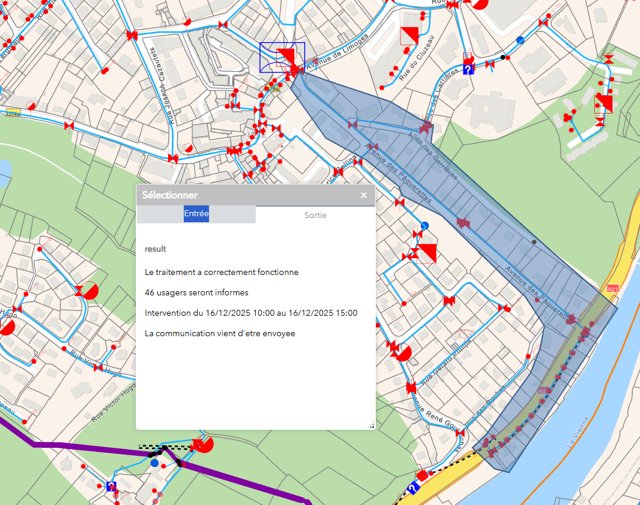Click the red square symbol near Rue du Cluzeau
Image resolution: width=640 pixels, height=505 pixels.
click(407, 36)
